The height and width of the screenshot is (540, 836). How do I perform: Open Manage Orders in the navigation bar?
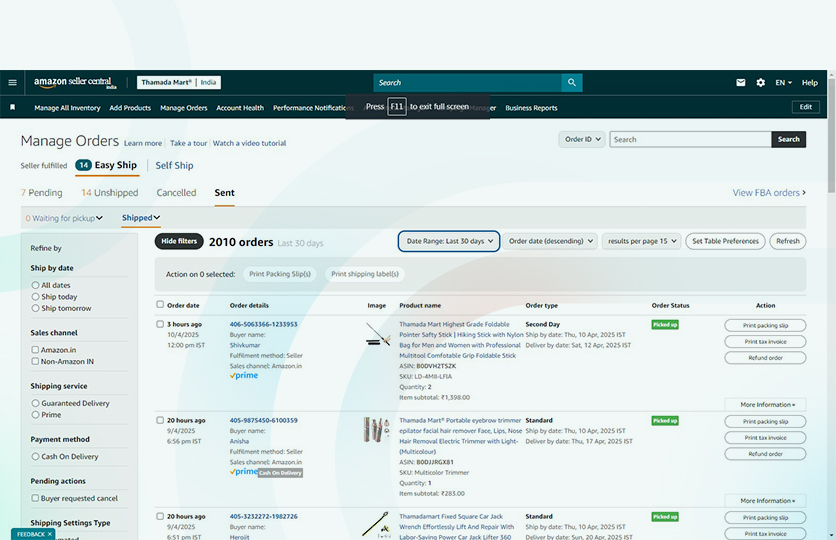tap(184, 108)
